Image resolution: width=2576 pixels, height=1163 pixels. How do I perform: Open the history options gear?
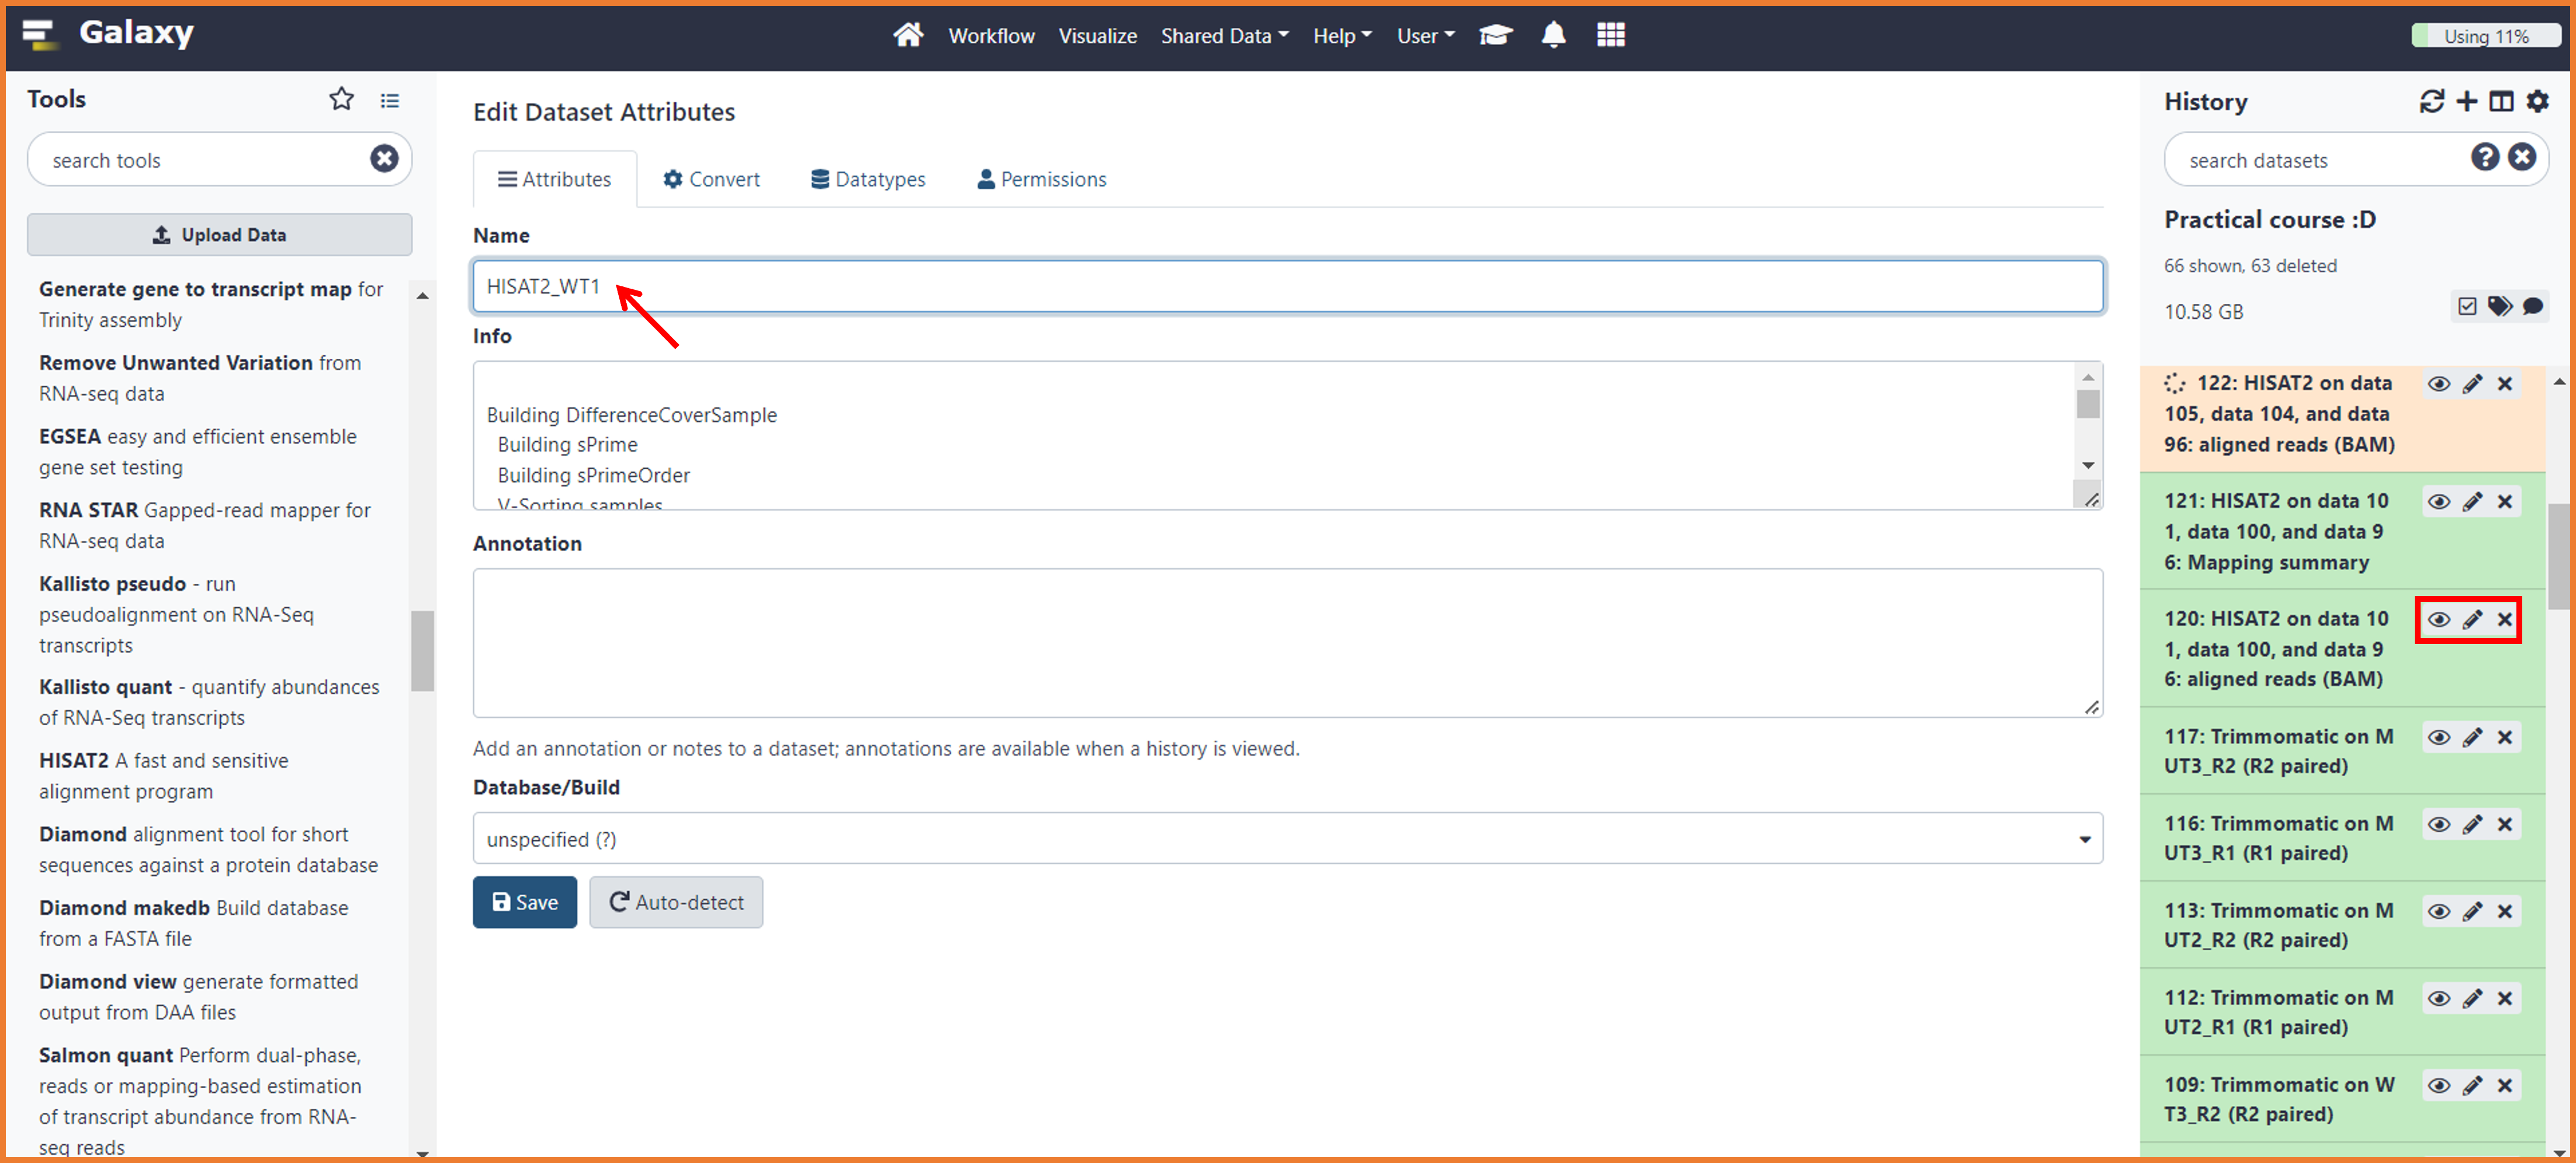point(2537,101)
